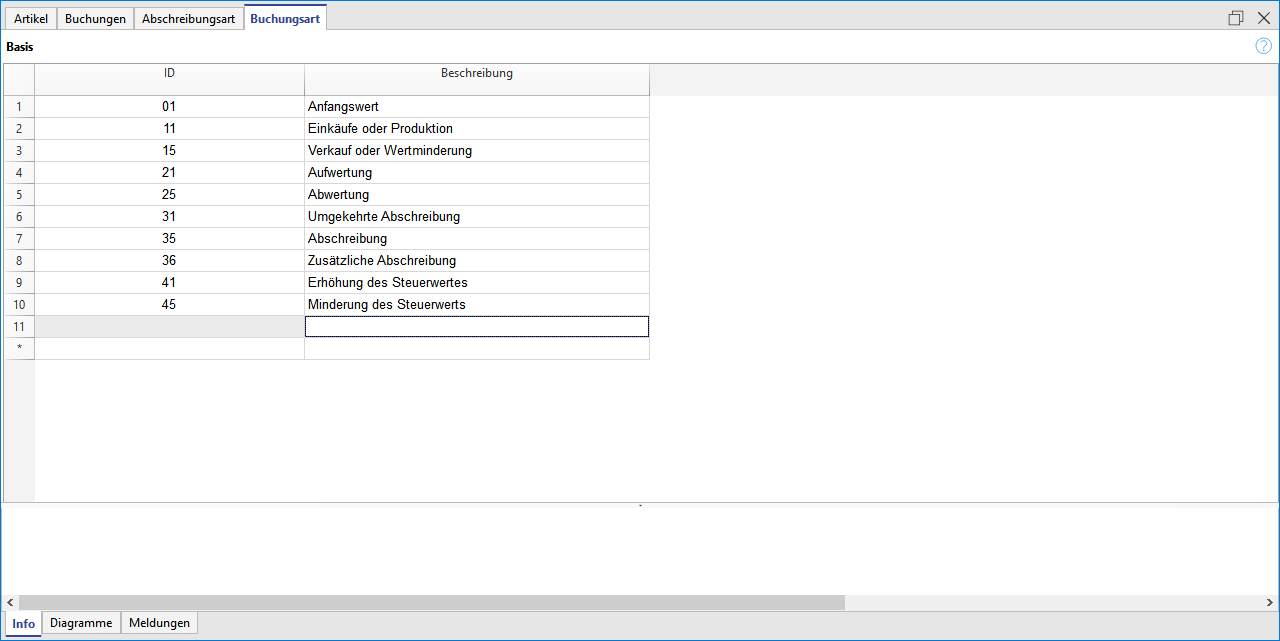Click the help question mark icon
The image size is (1280, 641).
click(1263, 46)
